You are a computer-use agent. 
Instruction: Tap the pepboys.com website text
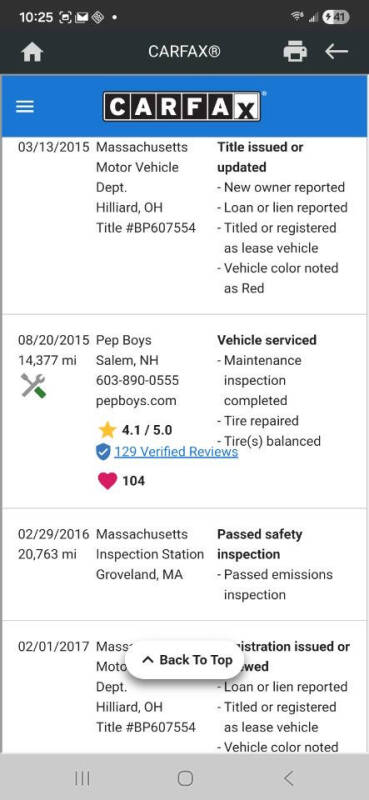(136, 401)
